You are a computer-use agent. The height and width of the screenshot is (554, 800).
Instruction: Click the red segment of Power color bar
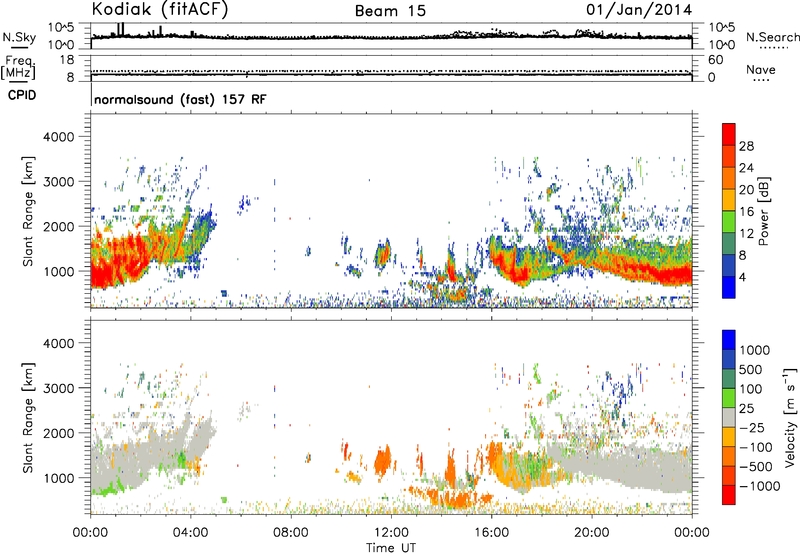pyautogui.click(x=729, y=134)
